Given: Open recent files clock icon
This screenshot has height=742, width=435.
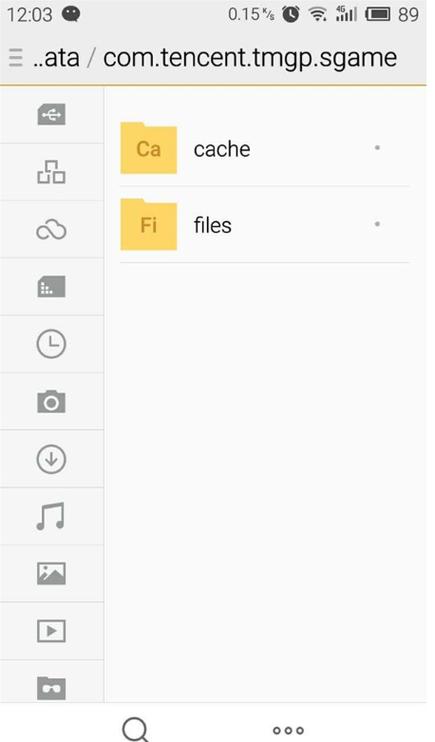Looking at the screenshot, I should pos(51,344).
